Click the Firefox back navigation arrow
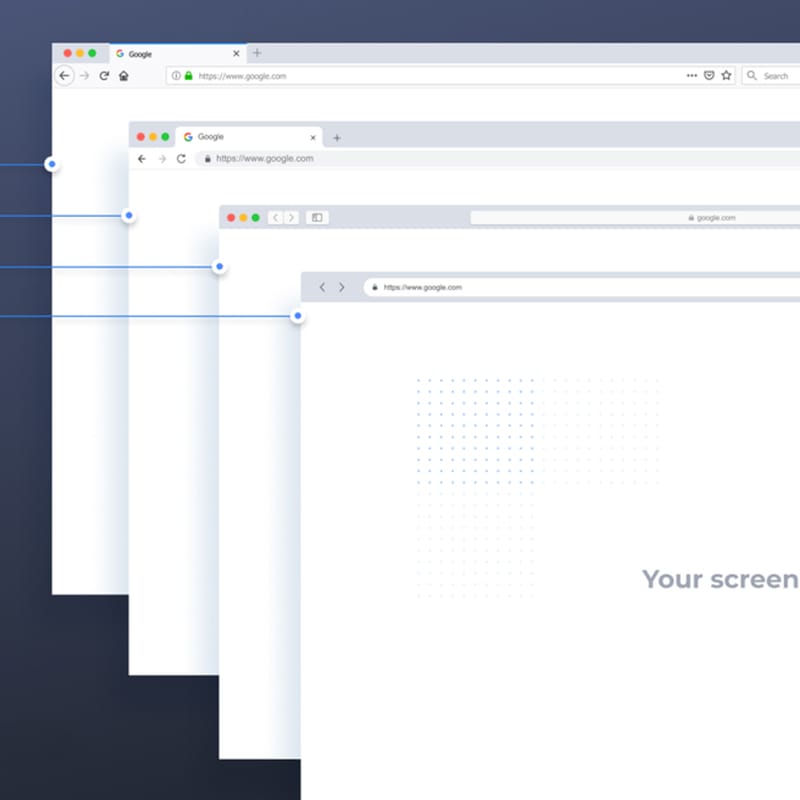The height and width of the screenshot is (800, 800). (64, 75)
